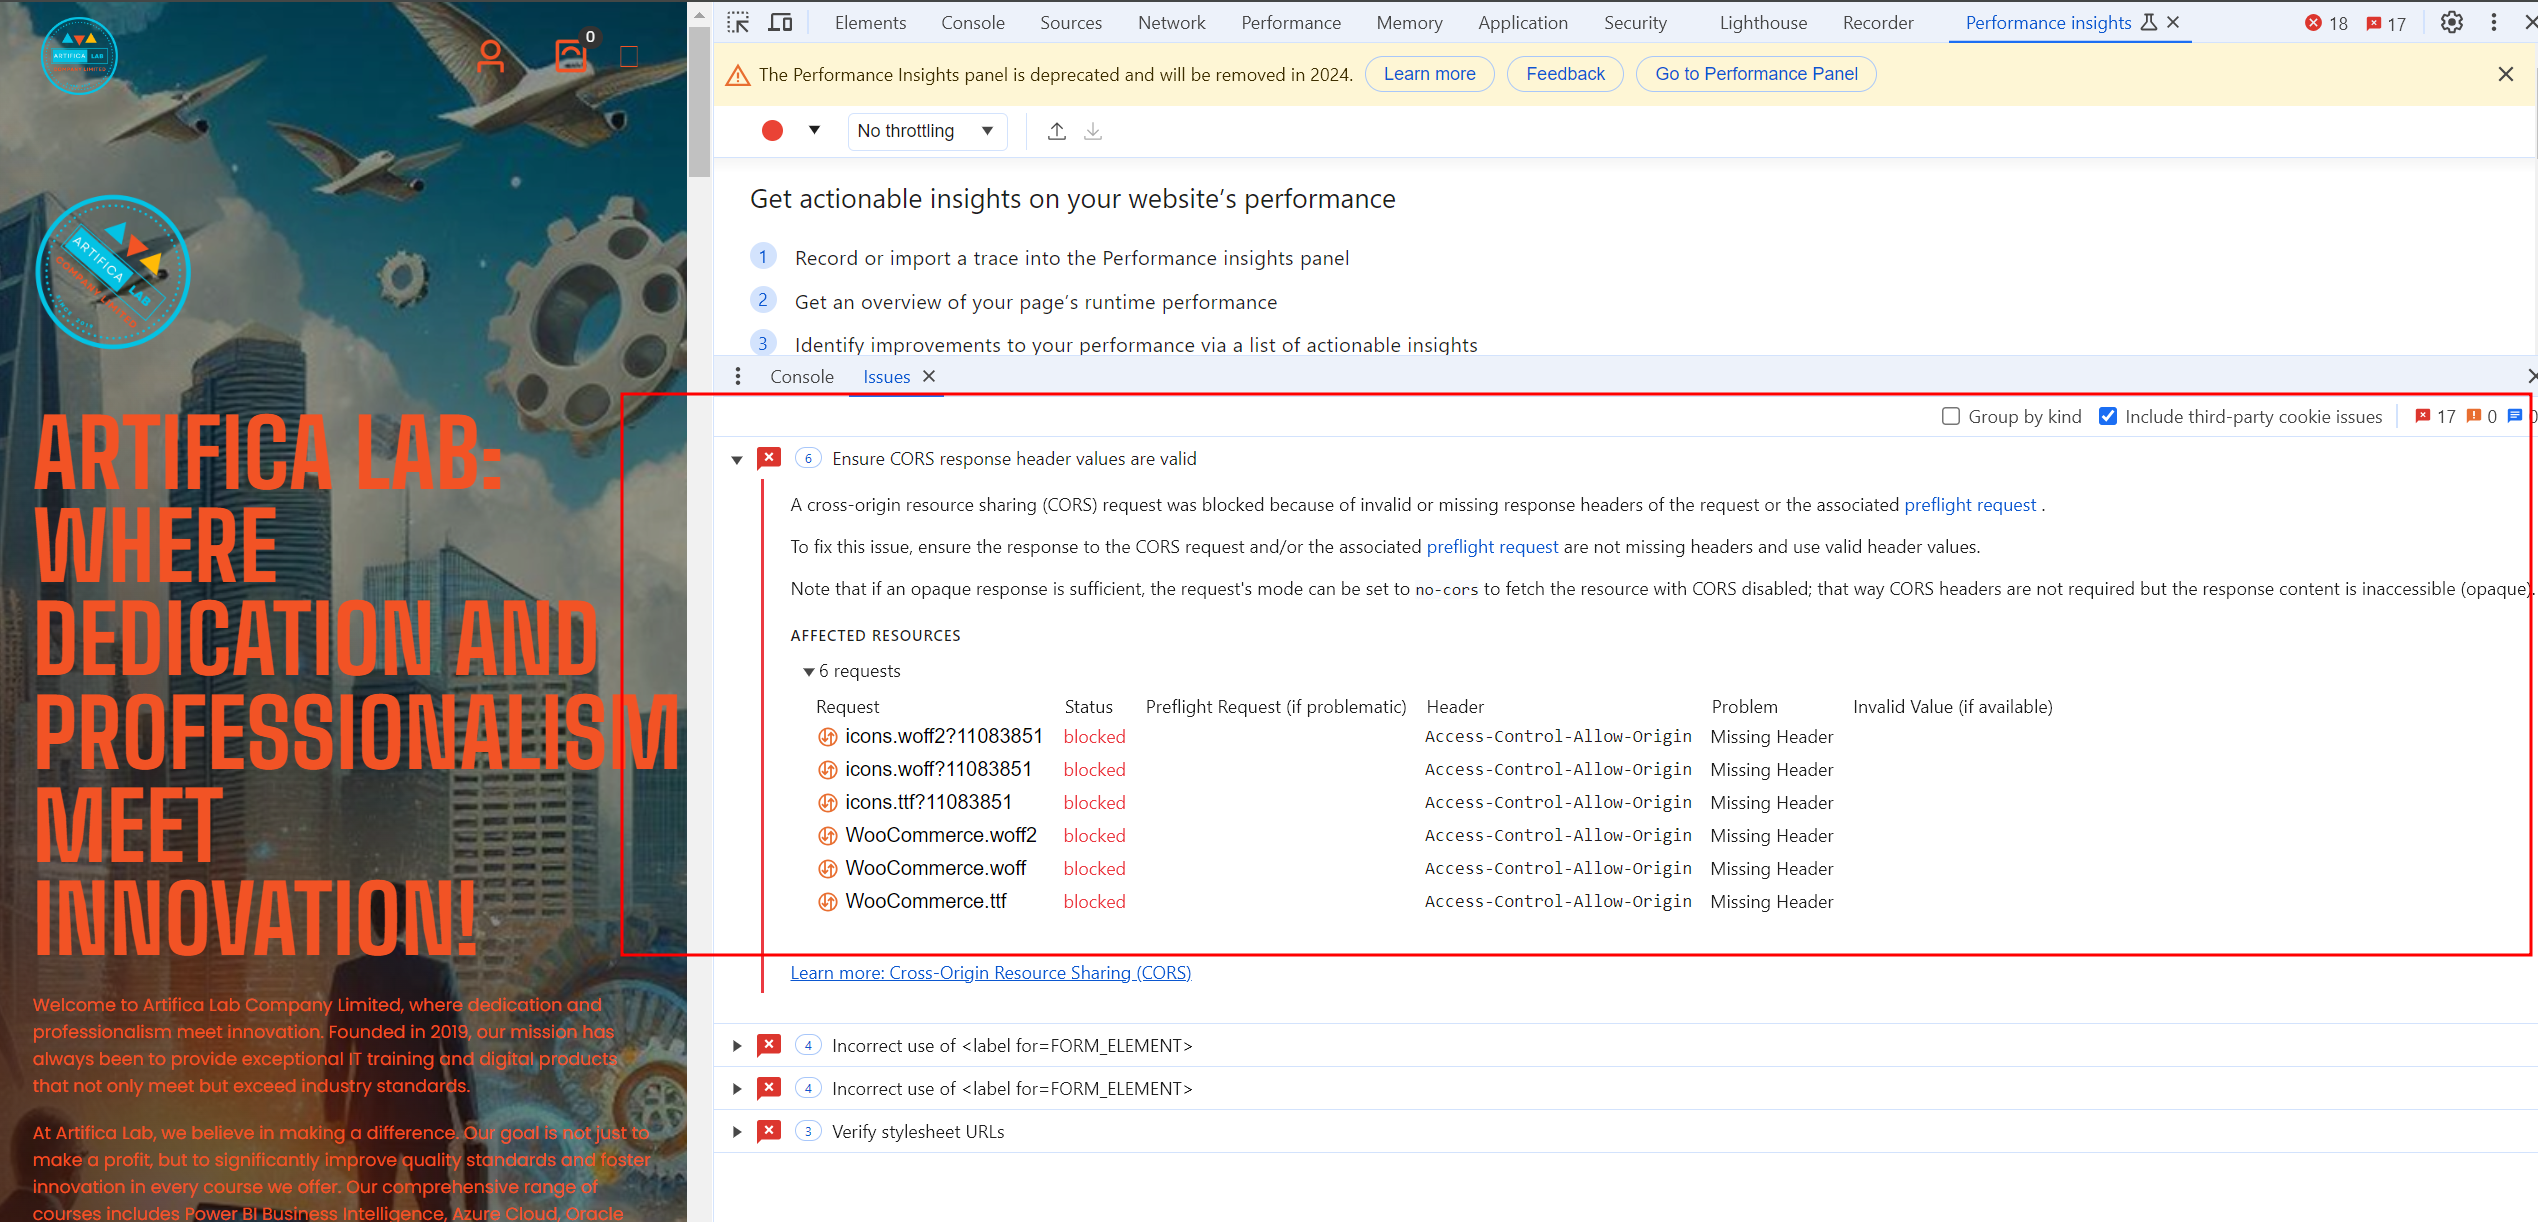Click the Learn more button in banner
This screenshot has height=1222, width=2538.
coord(1429,74)
